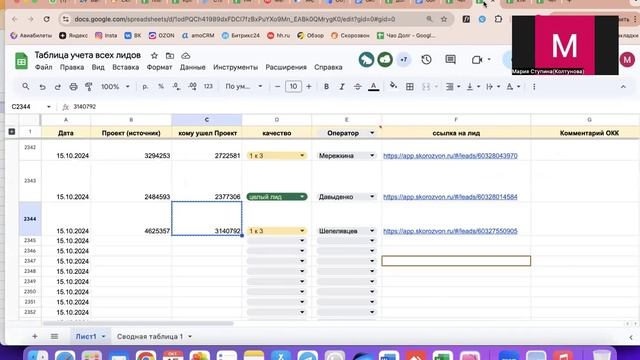Open the name box dropdown for C2344
The height and width of the screenshot is (360, 640).
point(49,107)
